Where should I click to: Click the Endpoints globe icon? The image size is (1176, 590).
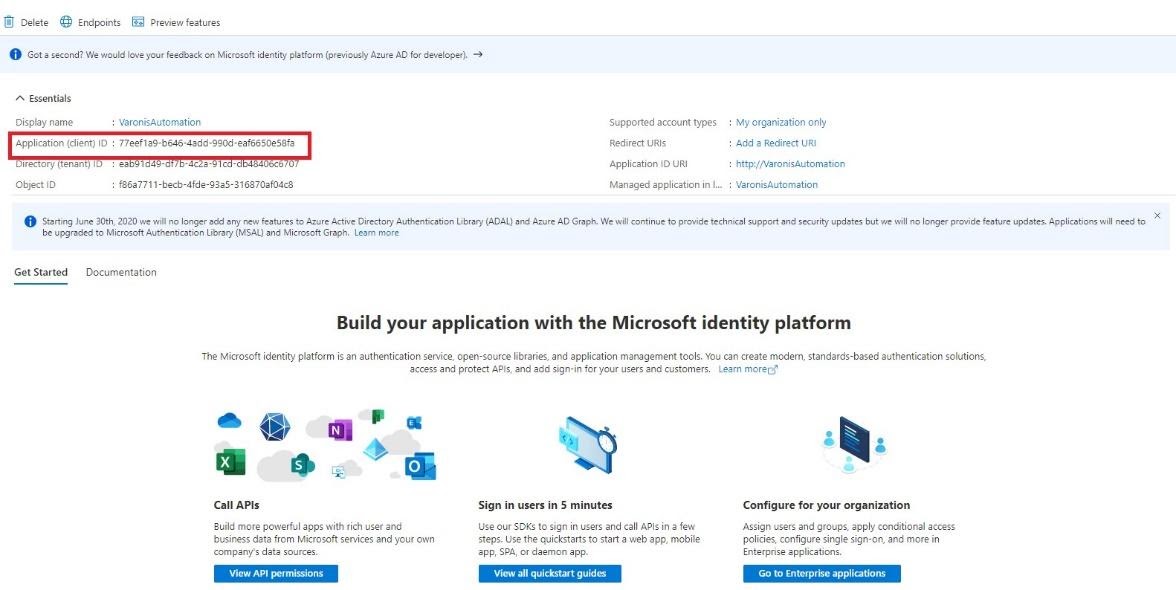[66, 22]
